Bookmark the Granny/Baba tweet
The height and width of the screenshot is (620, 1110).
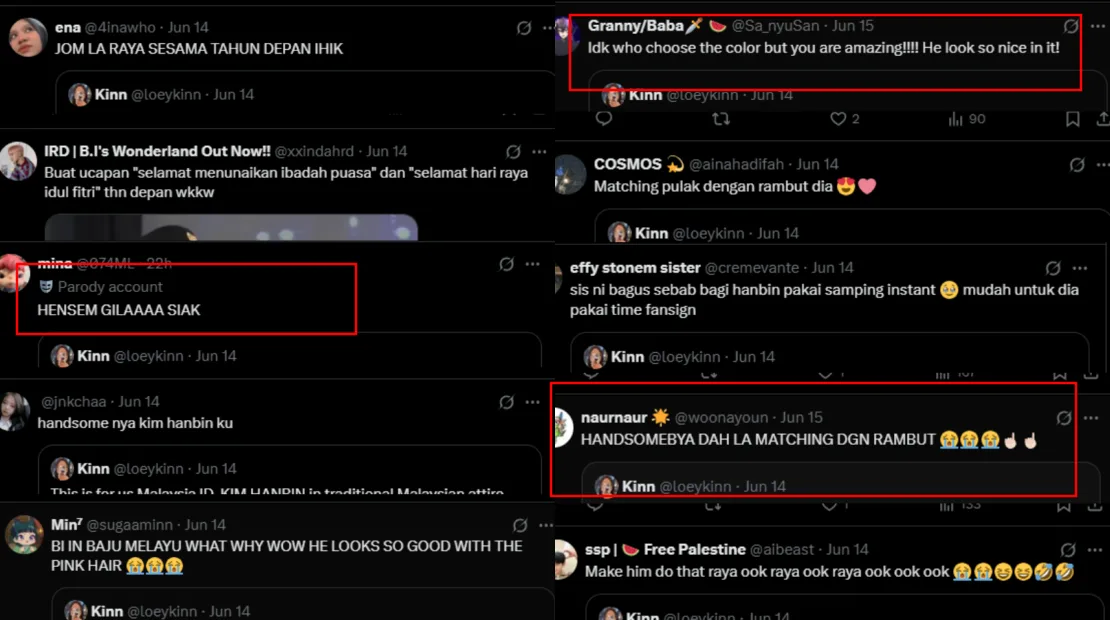(1072, 119)
